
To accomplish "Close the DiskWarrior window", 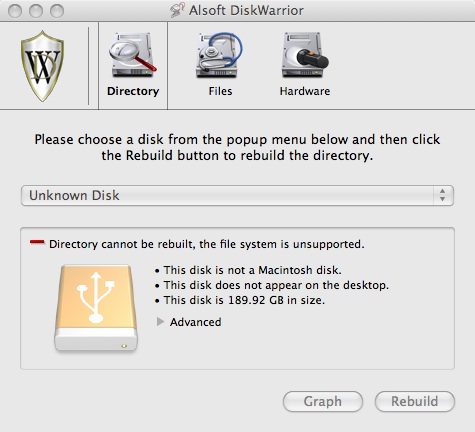I will click(15, 11).
